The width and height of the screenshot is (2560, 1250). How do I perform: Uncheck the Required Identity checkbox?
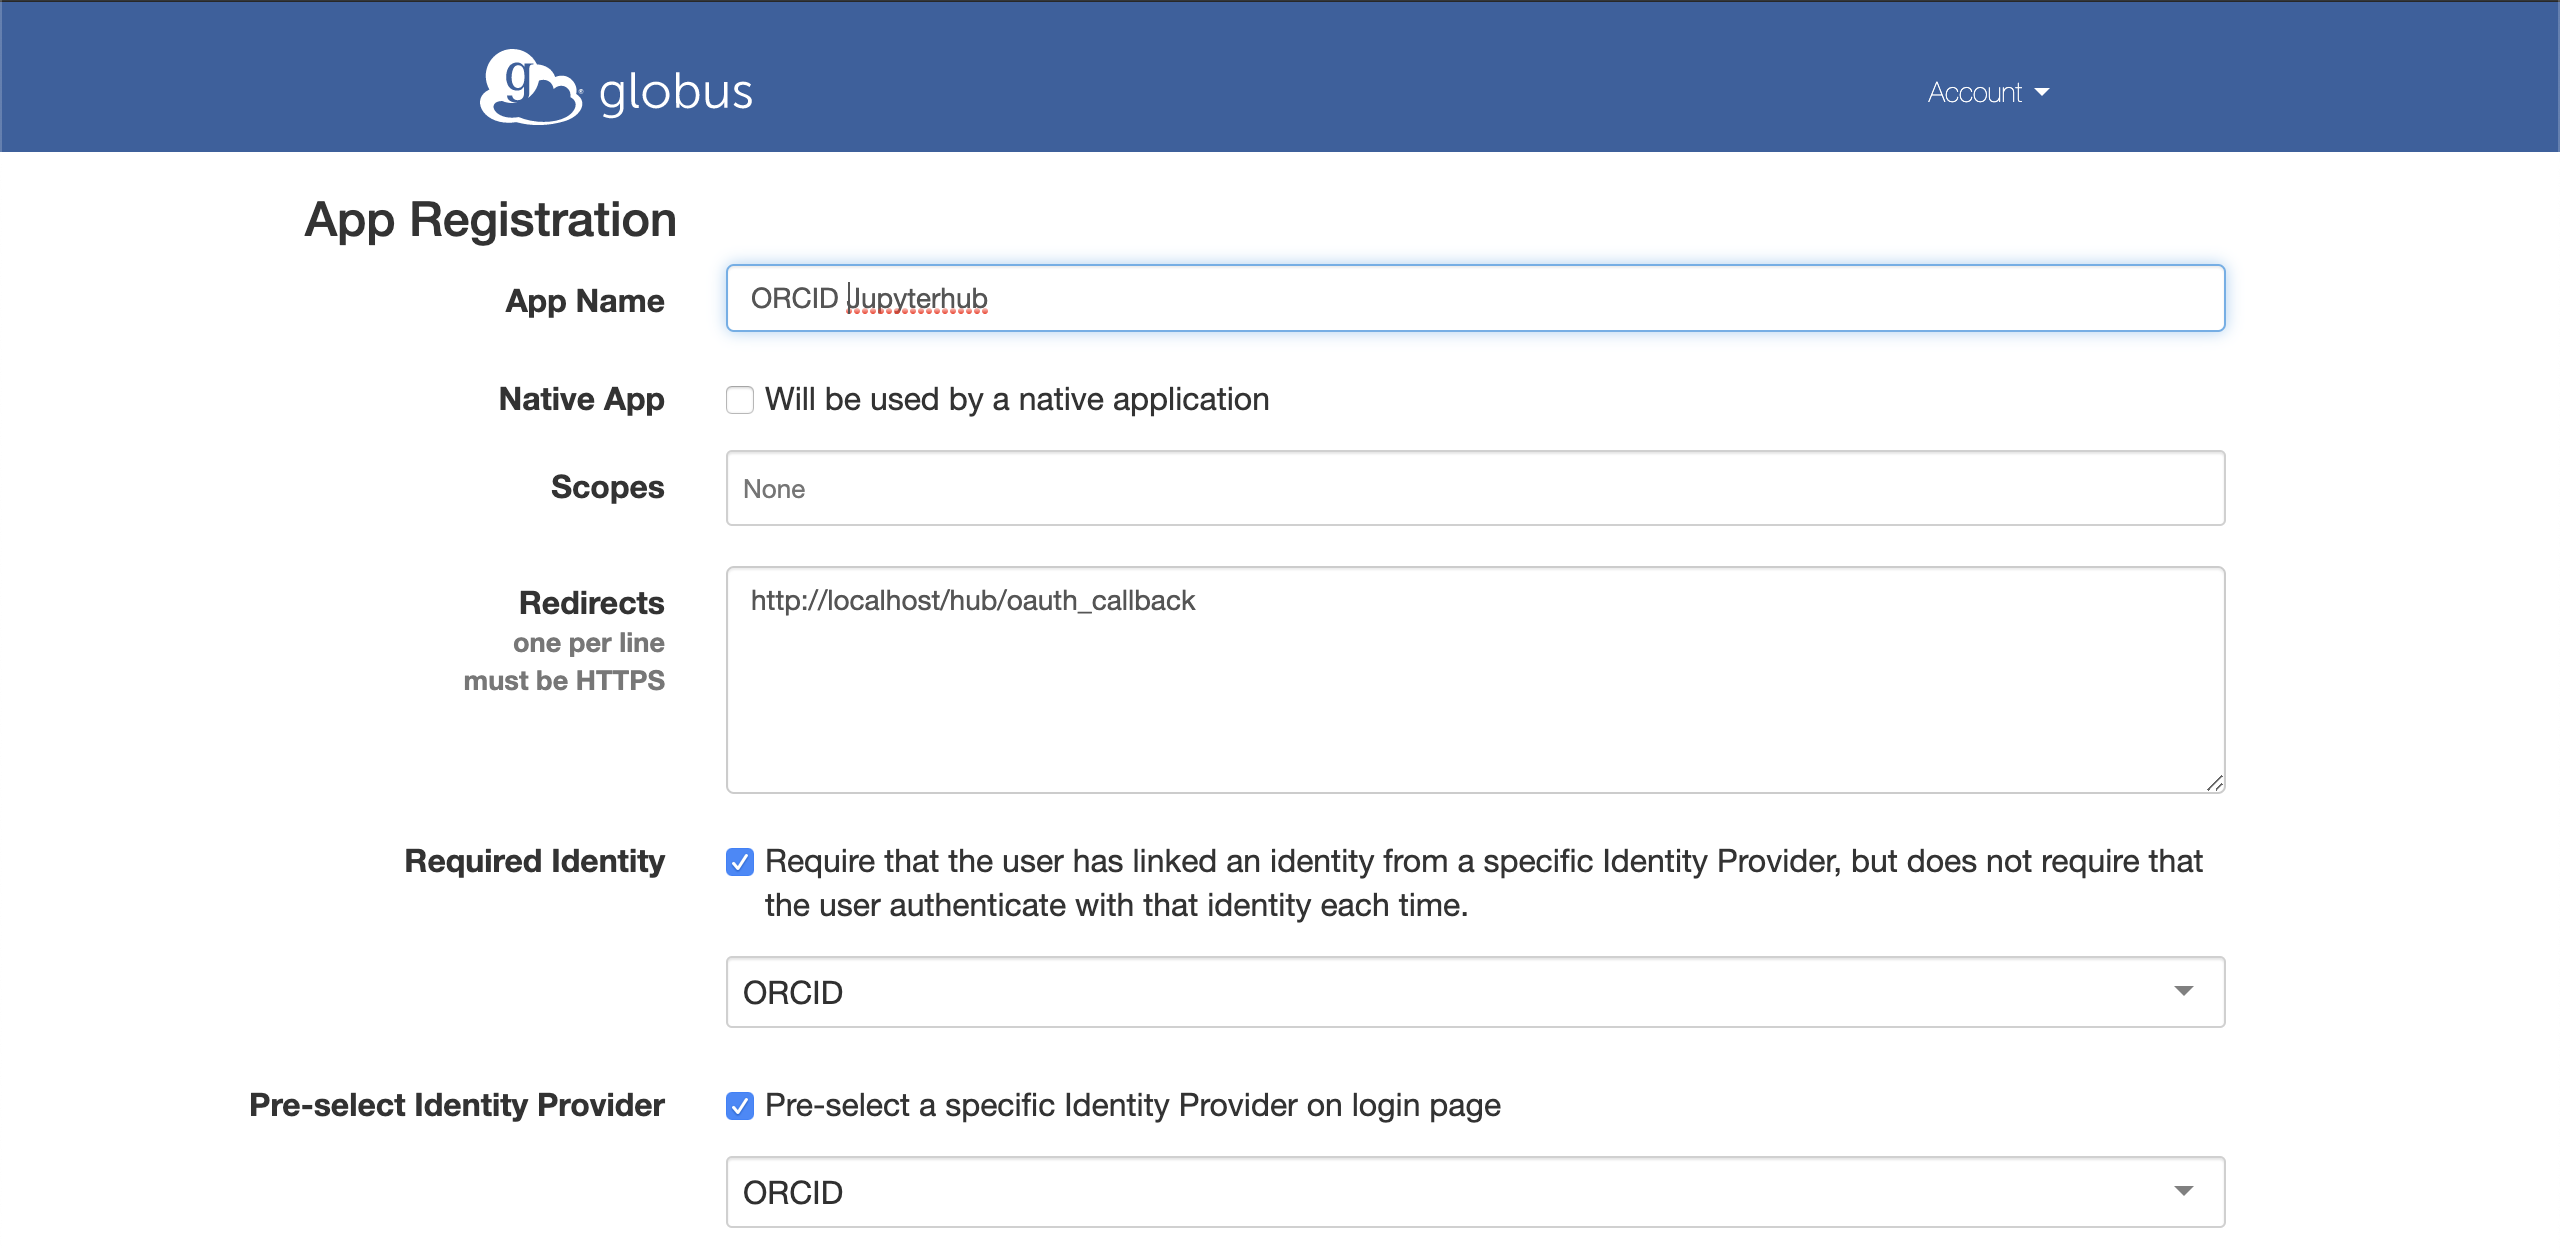click(x=740, y=862)
